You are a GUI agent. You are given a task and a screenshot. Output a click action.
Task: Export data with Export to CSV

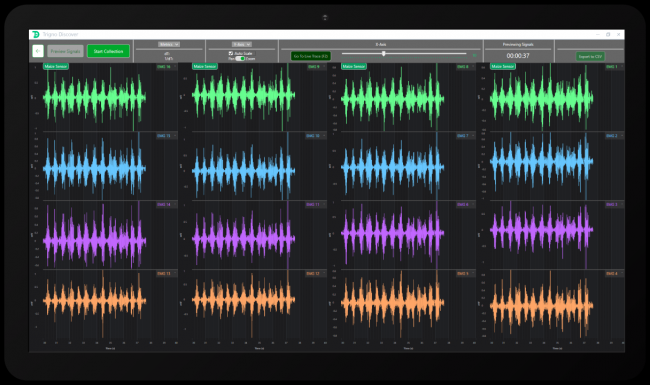pos(590,56)
